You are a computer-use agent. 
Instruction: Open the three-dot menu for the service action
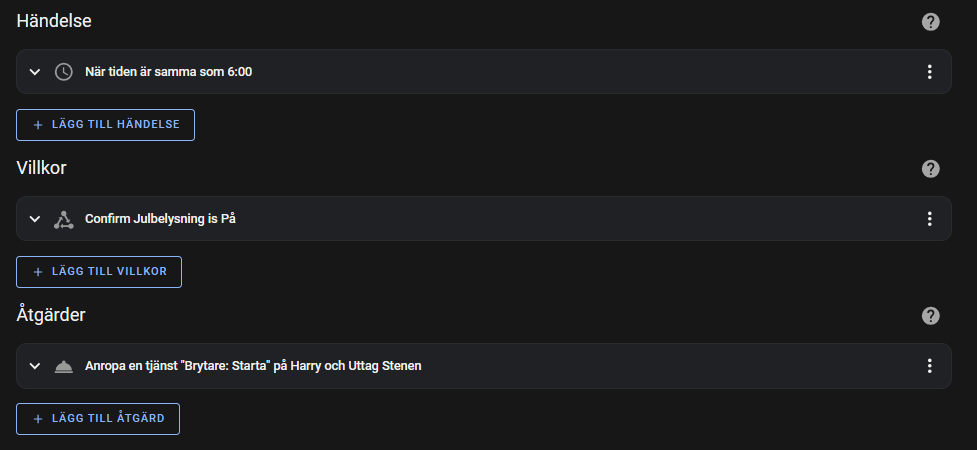(929, 366)
